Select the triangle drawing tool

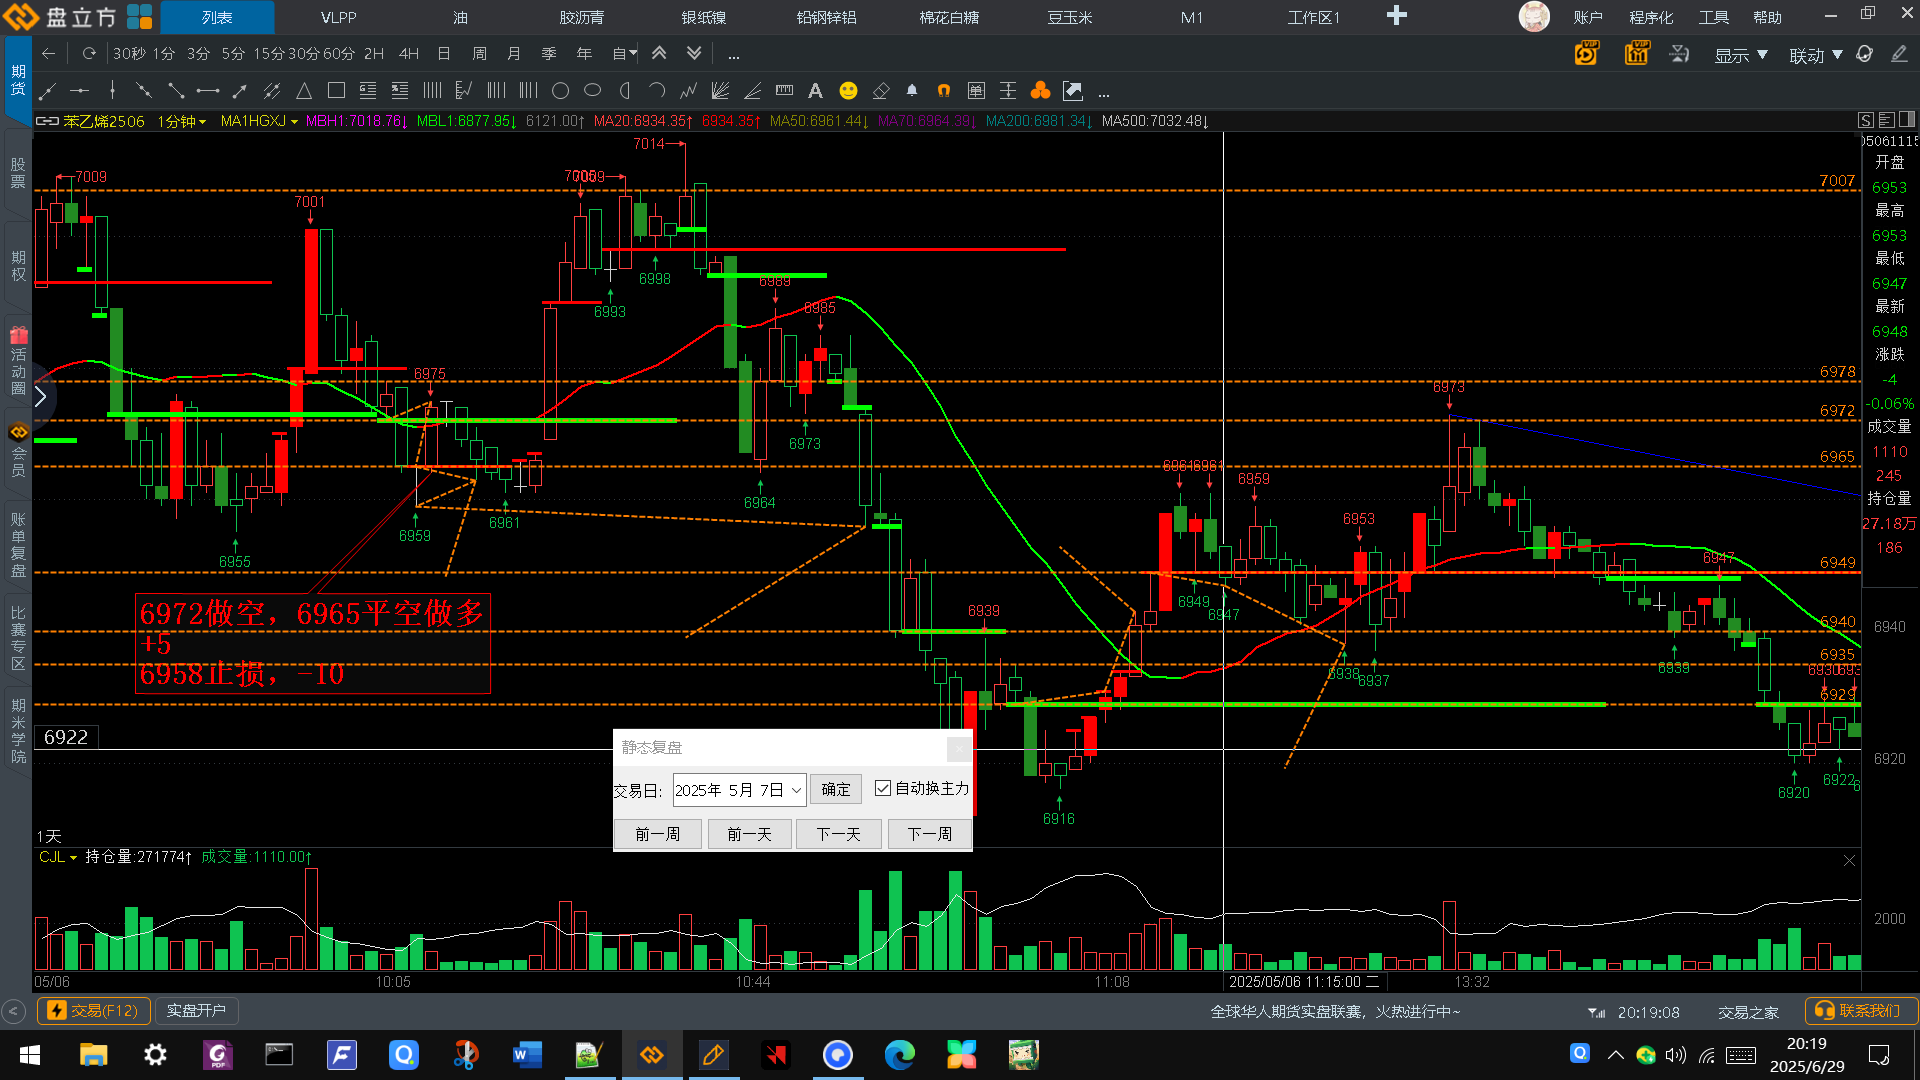304,91
